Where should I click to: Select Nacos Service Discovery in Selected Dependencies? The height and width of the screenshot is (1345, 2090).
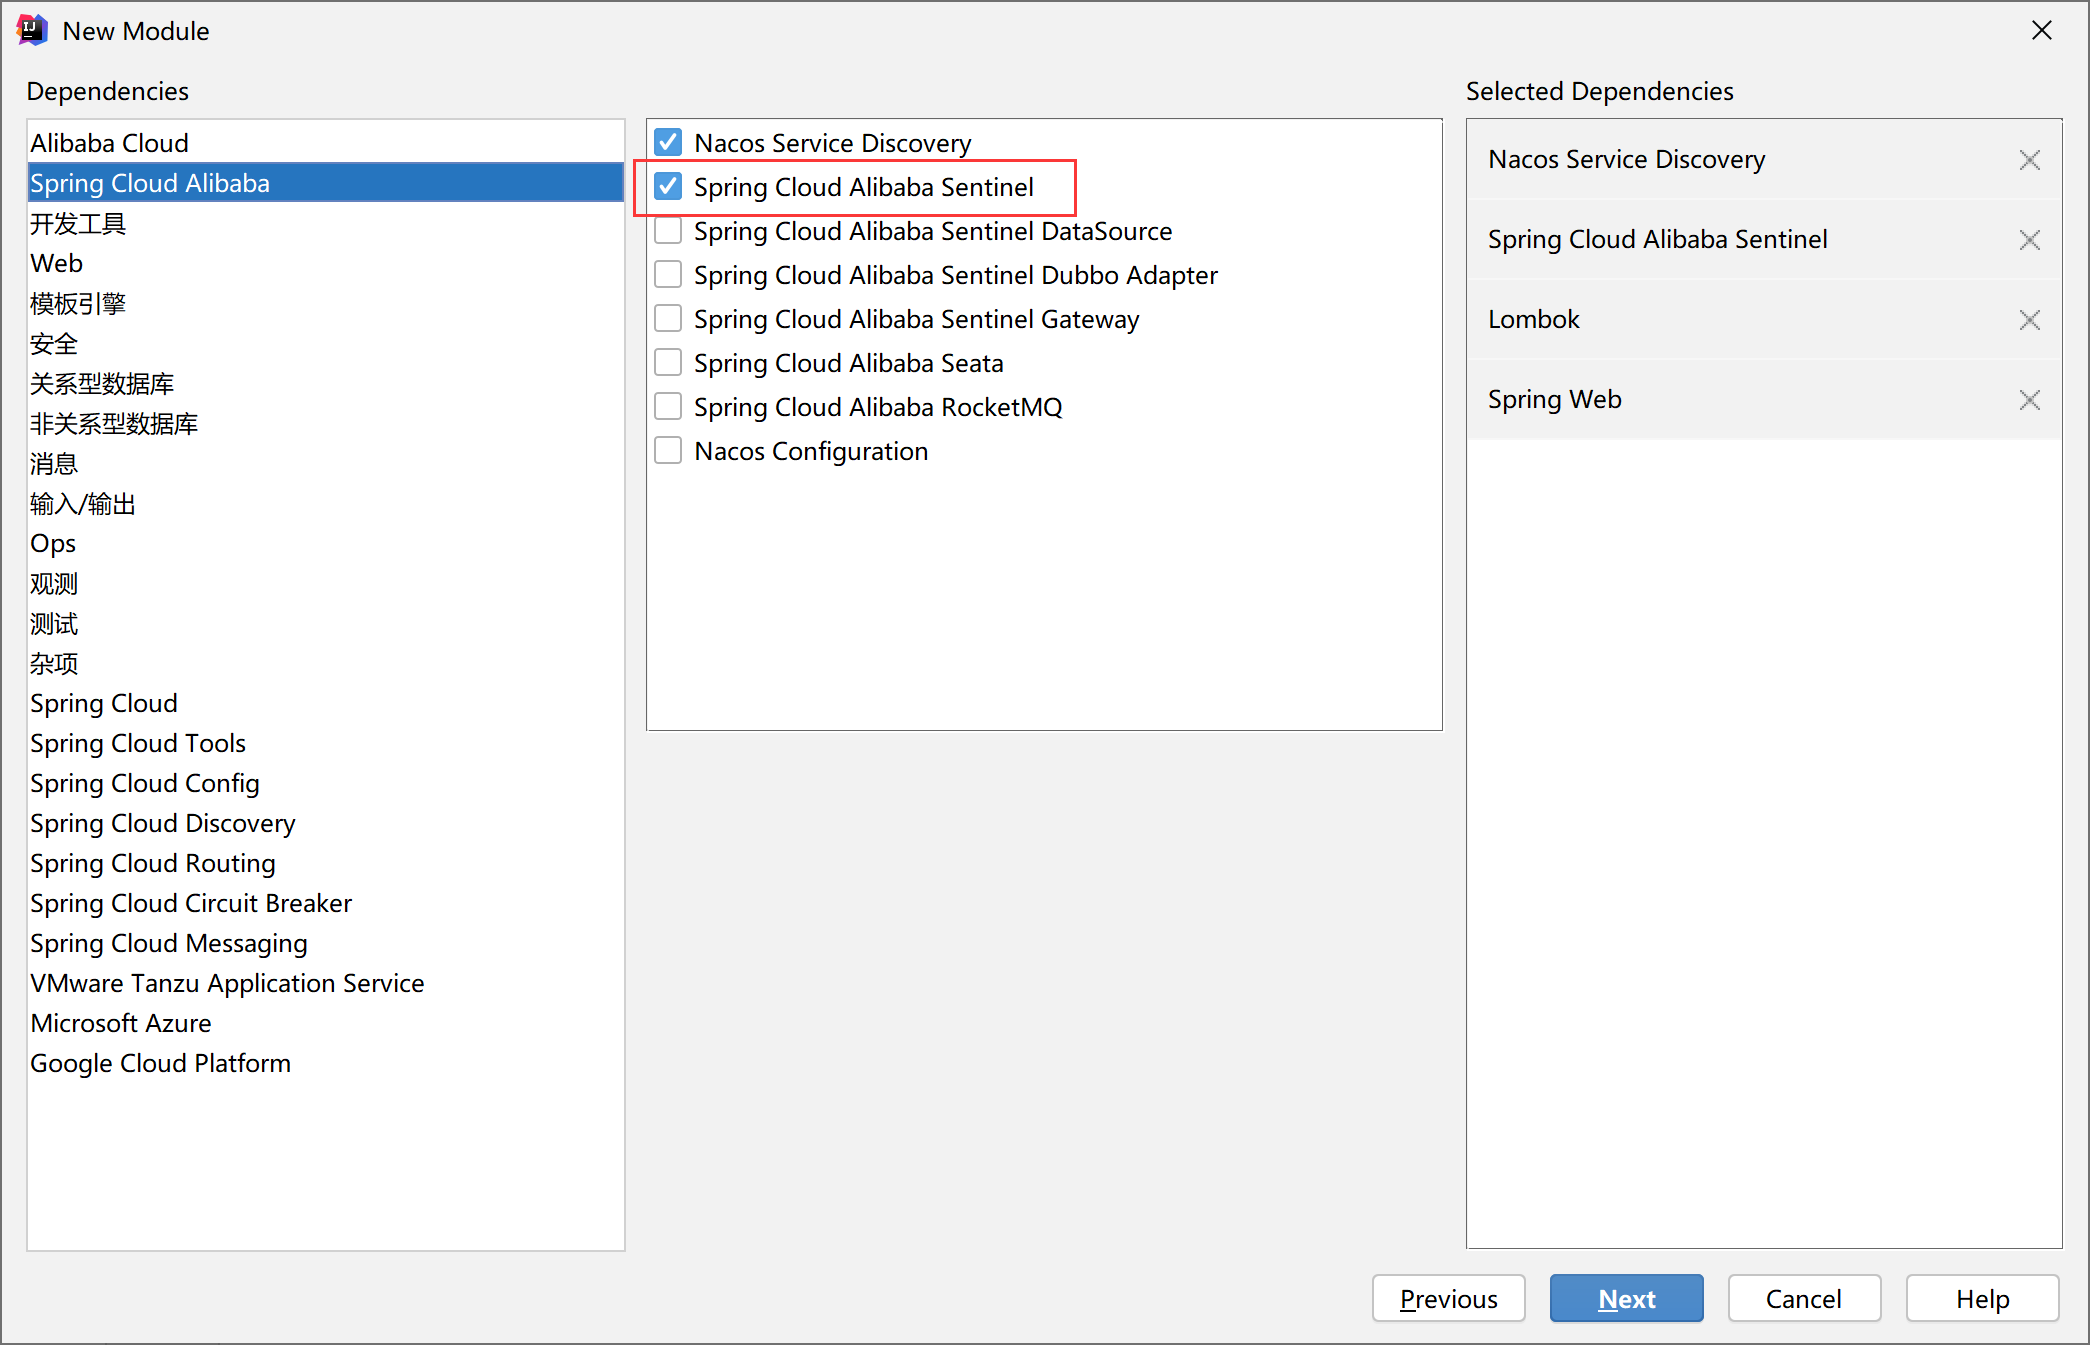[1764, 160]
